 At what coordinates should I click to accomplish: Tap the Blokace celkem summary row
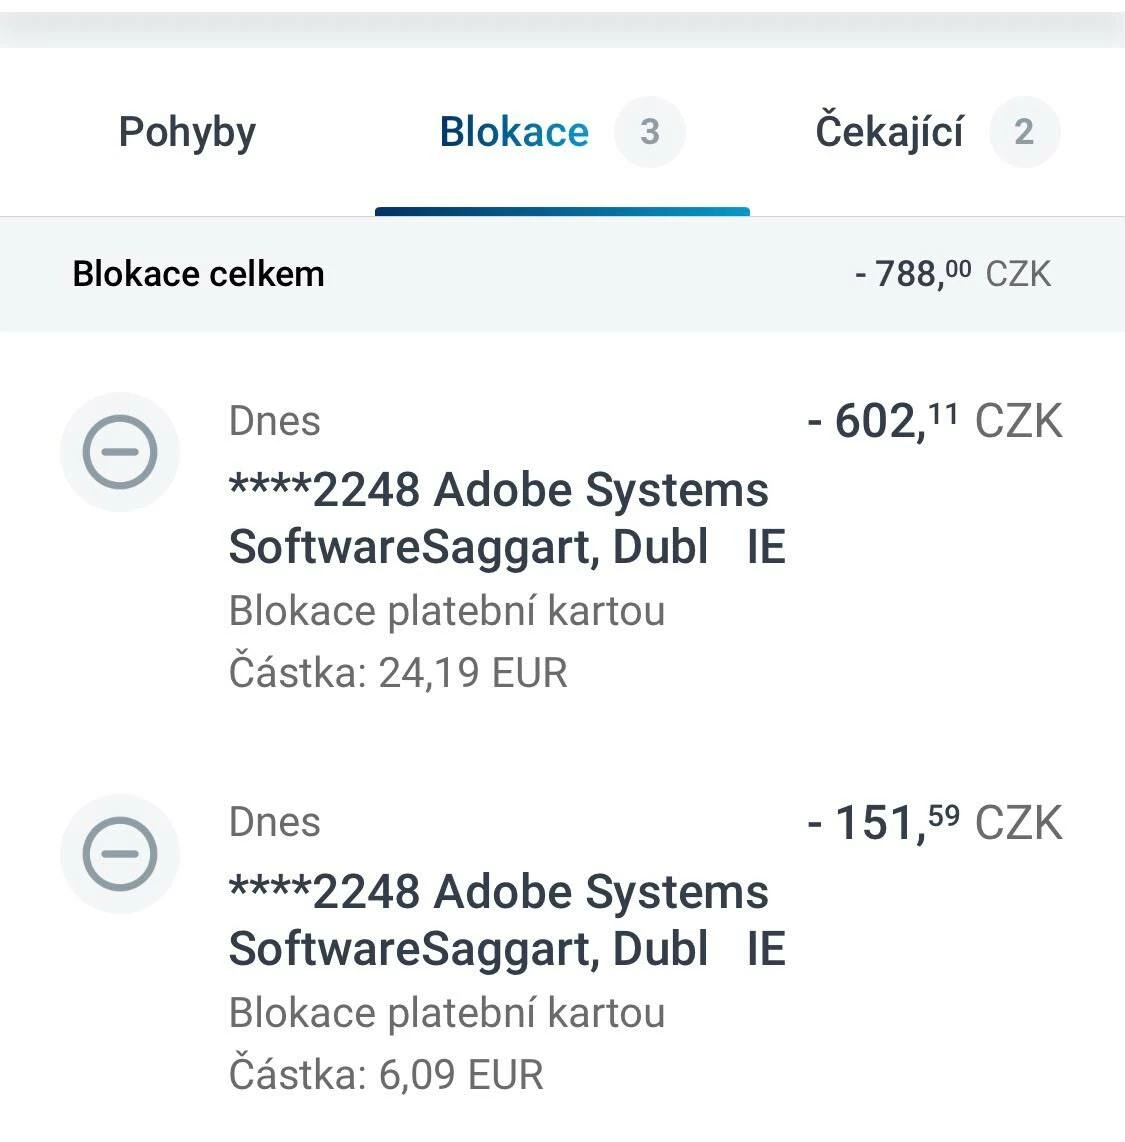[x=562, y=274]
